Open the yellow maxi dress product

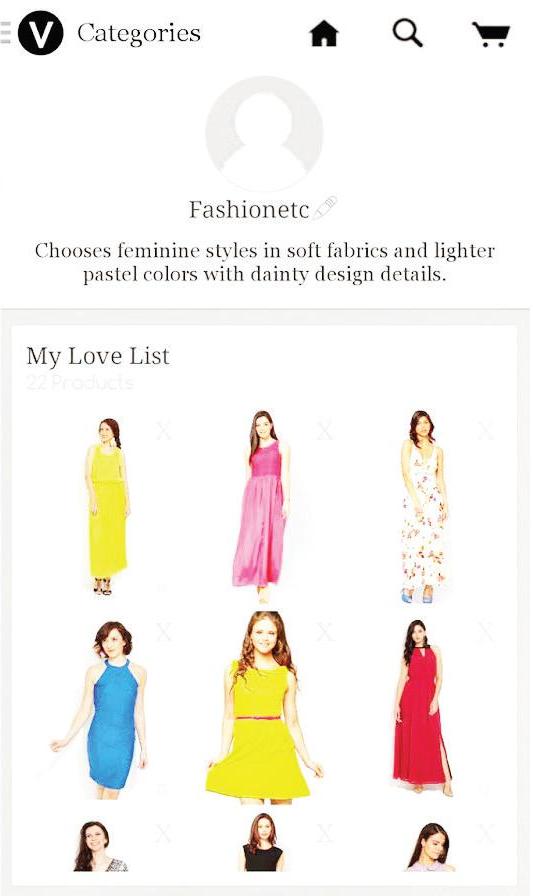coord(108,506)
